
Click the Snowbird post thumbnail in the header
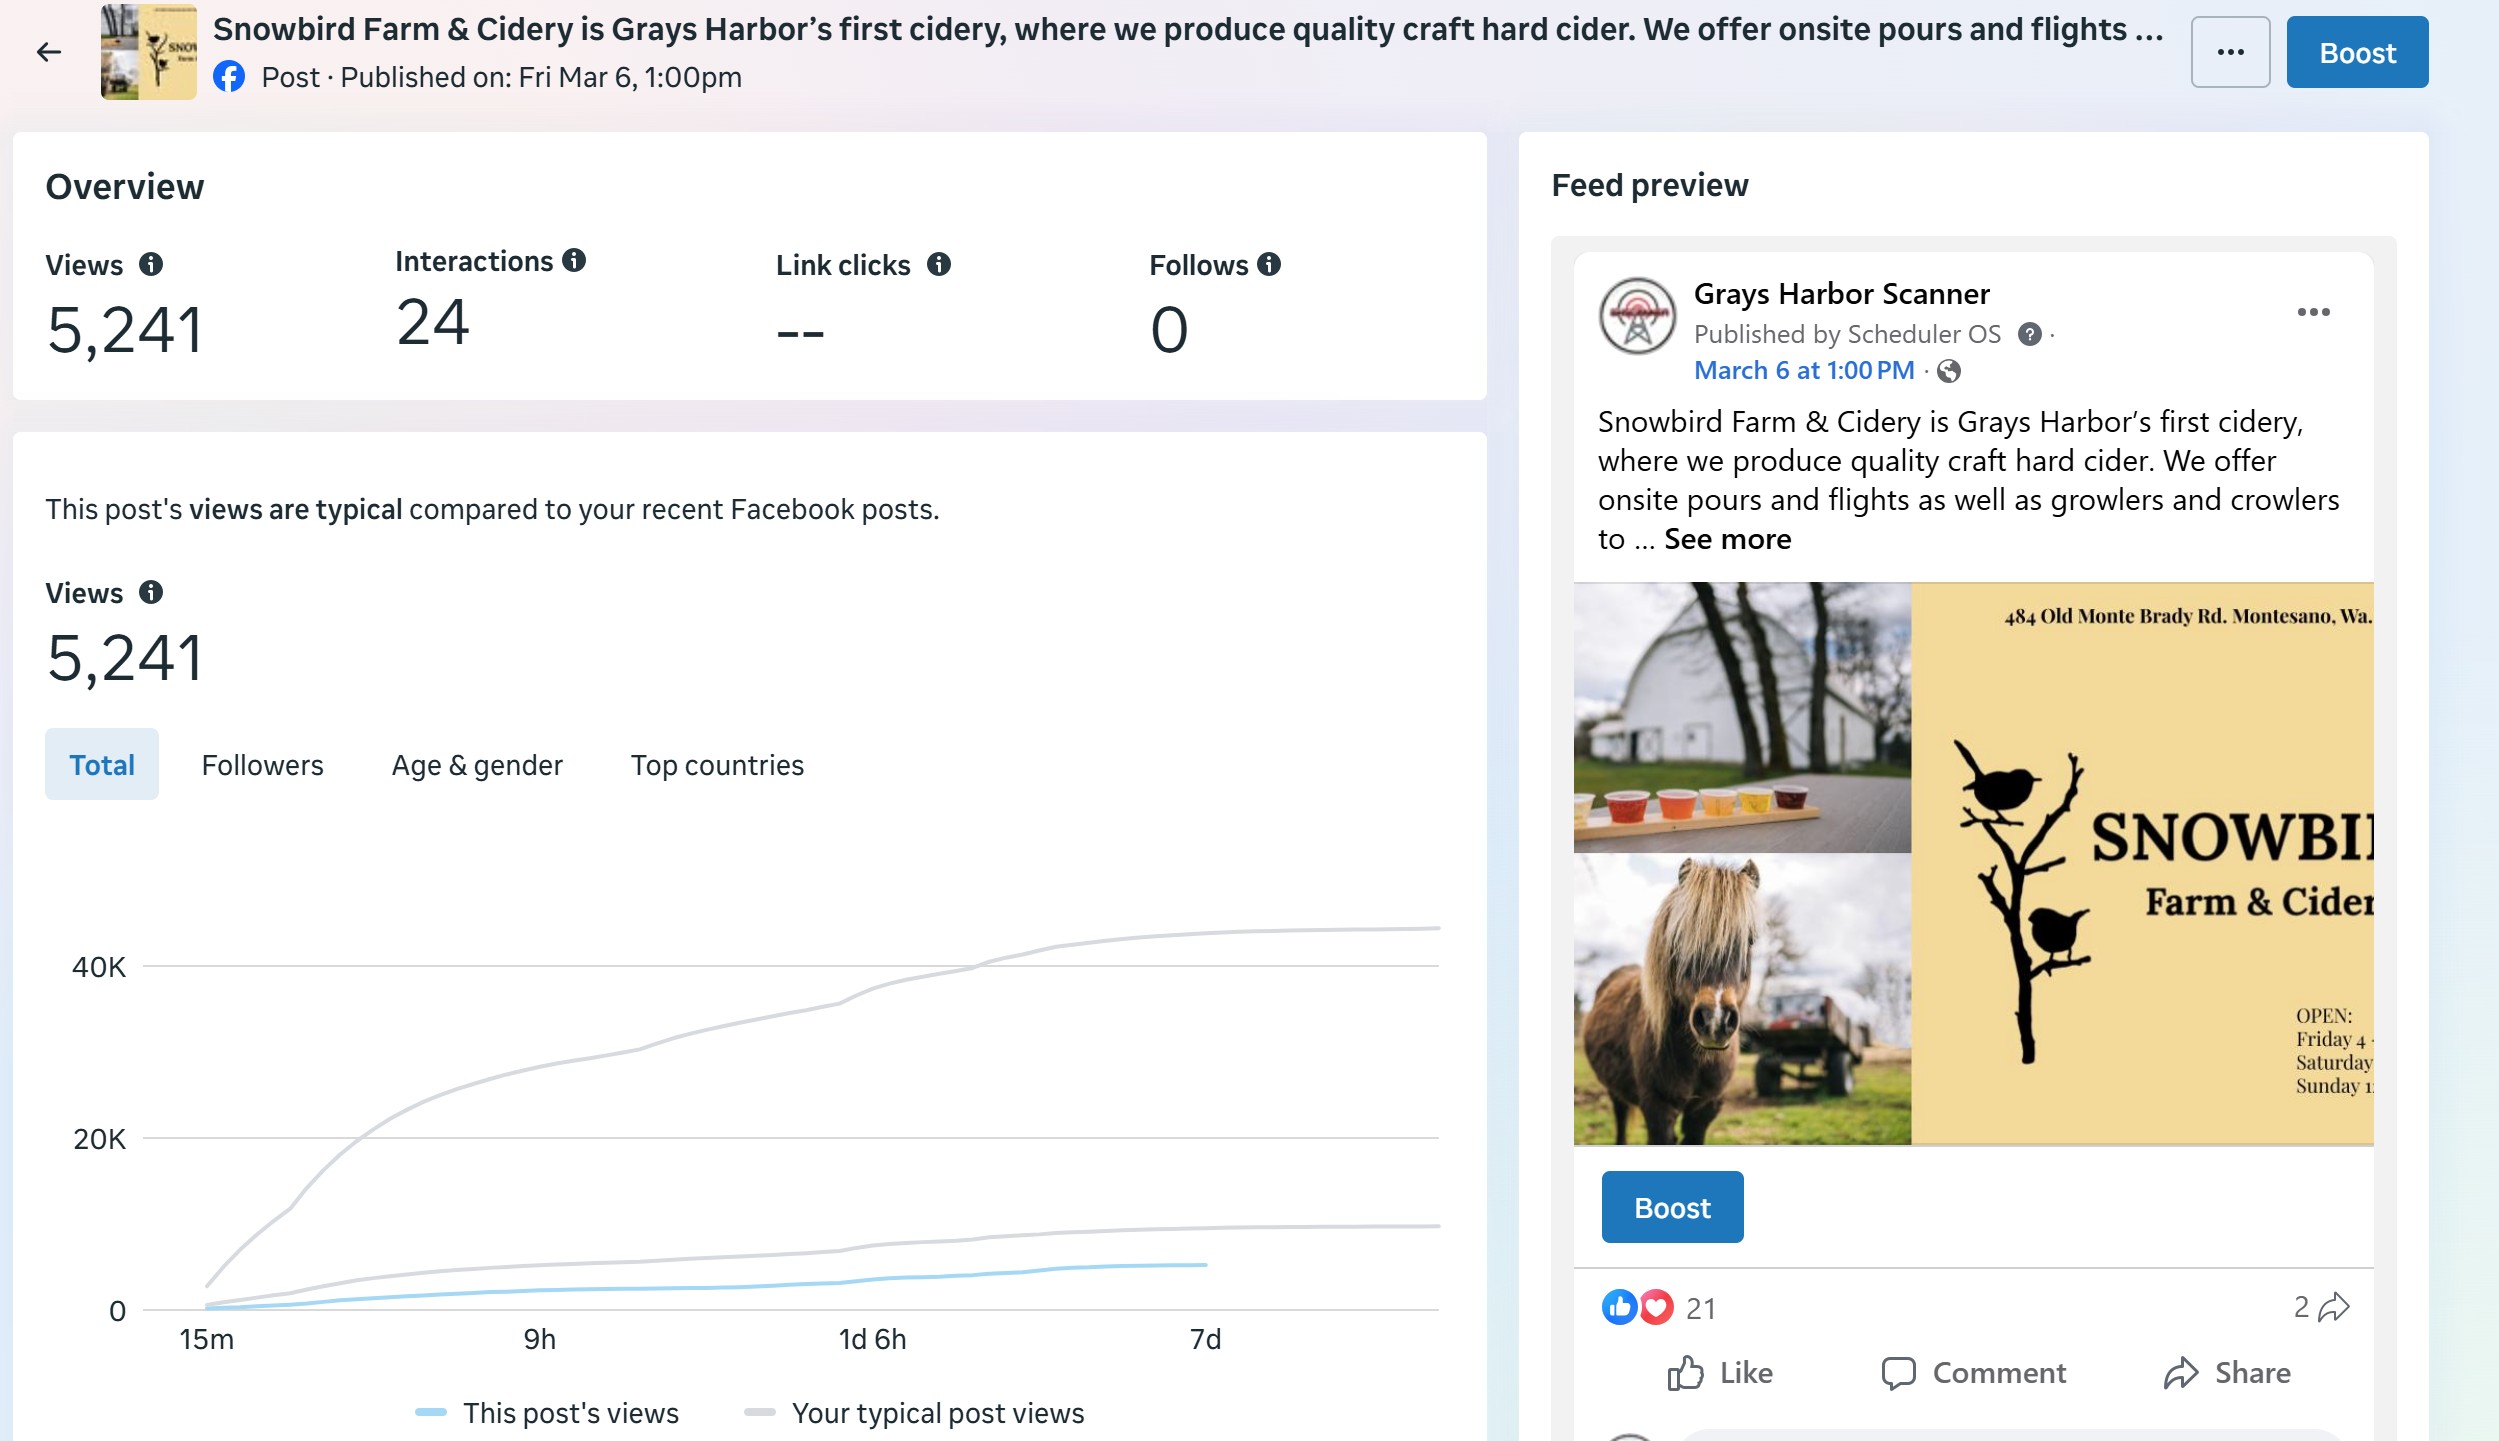pyautogui.click(x=149, y=52)
